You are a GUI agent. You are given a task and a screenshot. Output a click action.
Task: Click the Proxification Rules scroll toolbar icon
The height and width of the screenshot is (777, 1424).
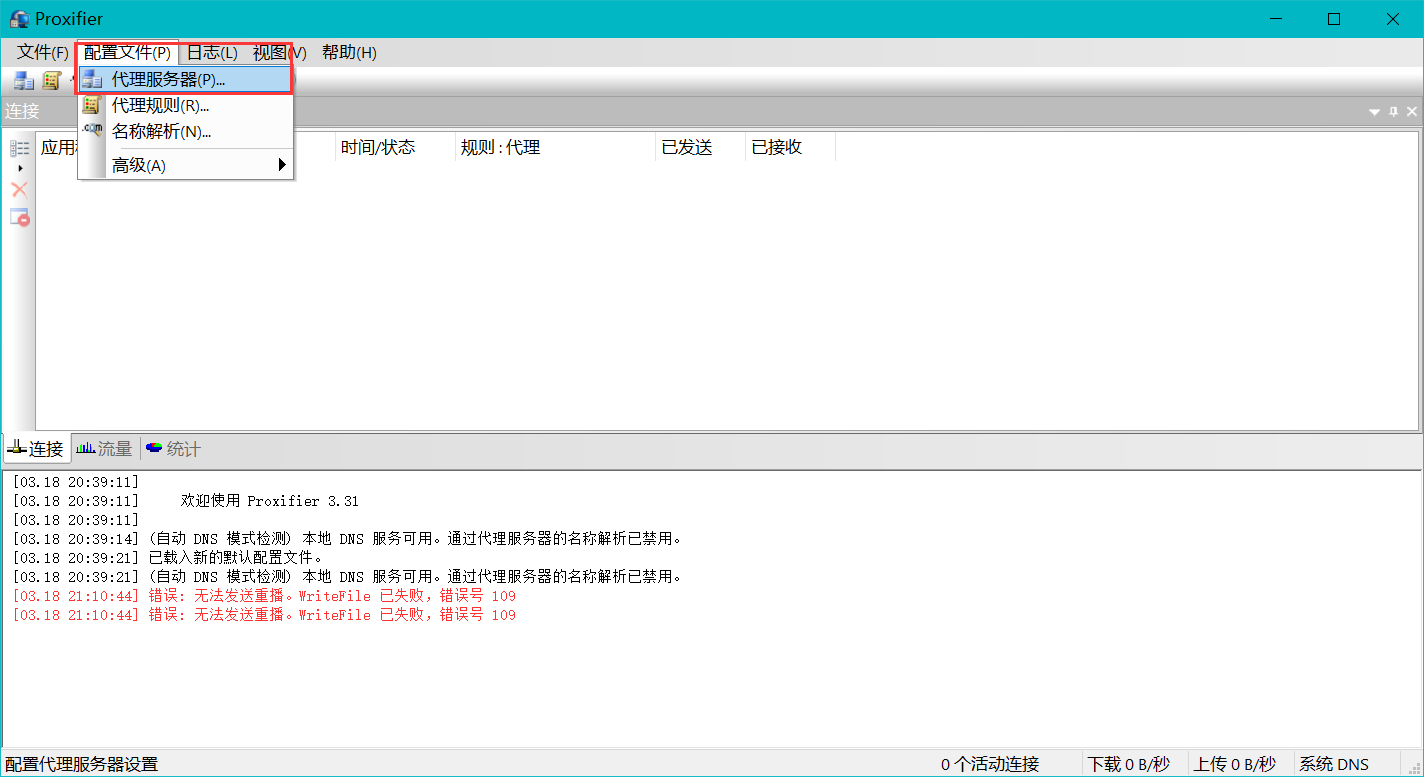(51, 81)
